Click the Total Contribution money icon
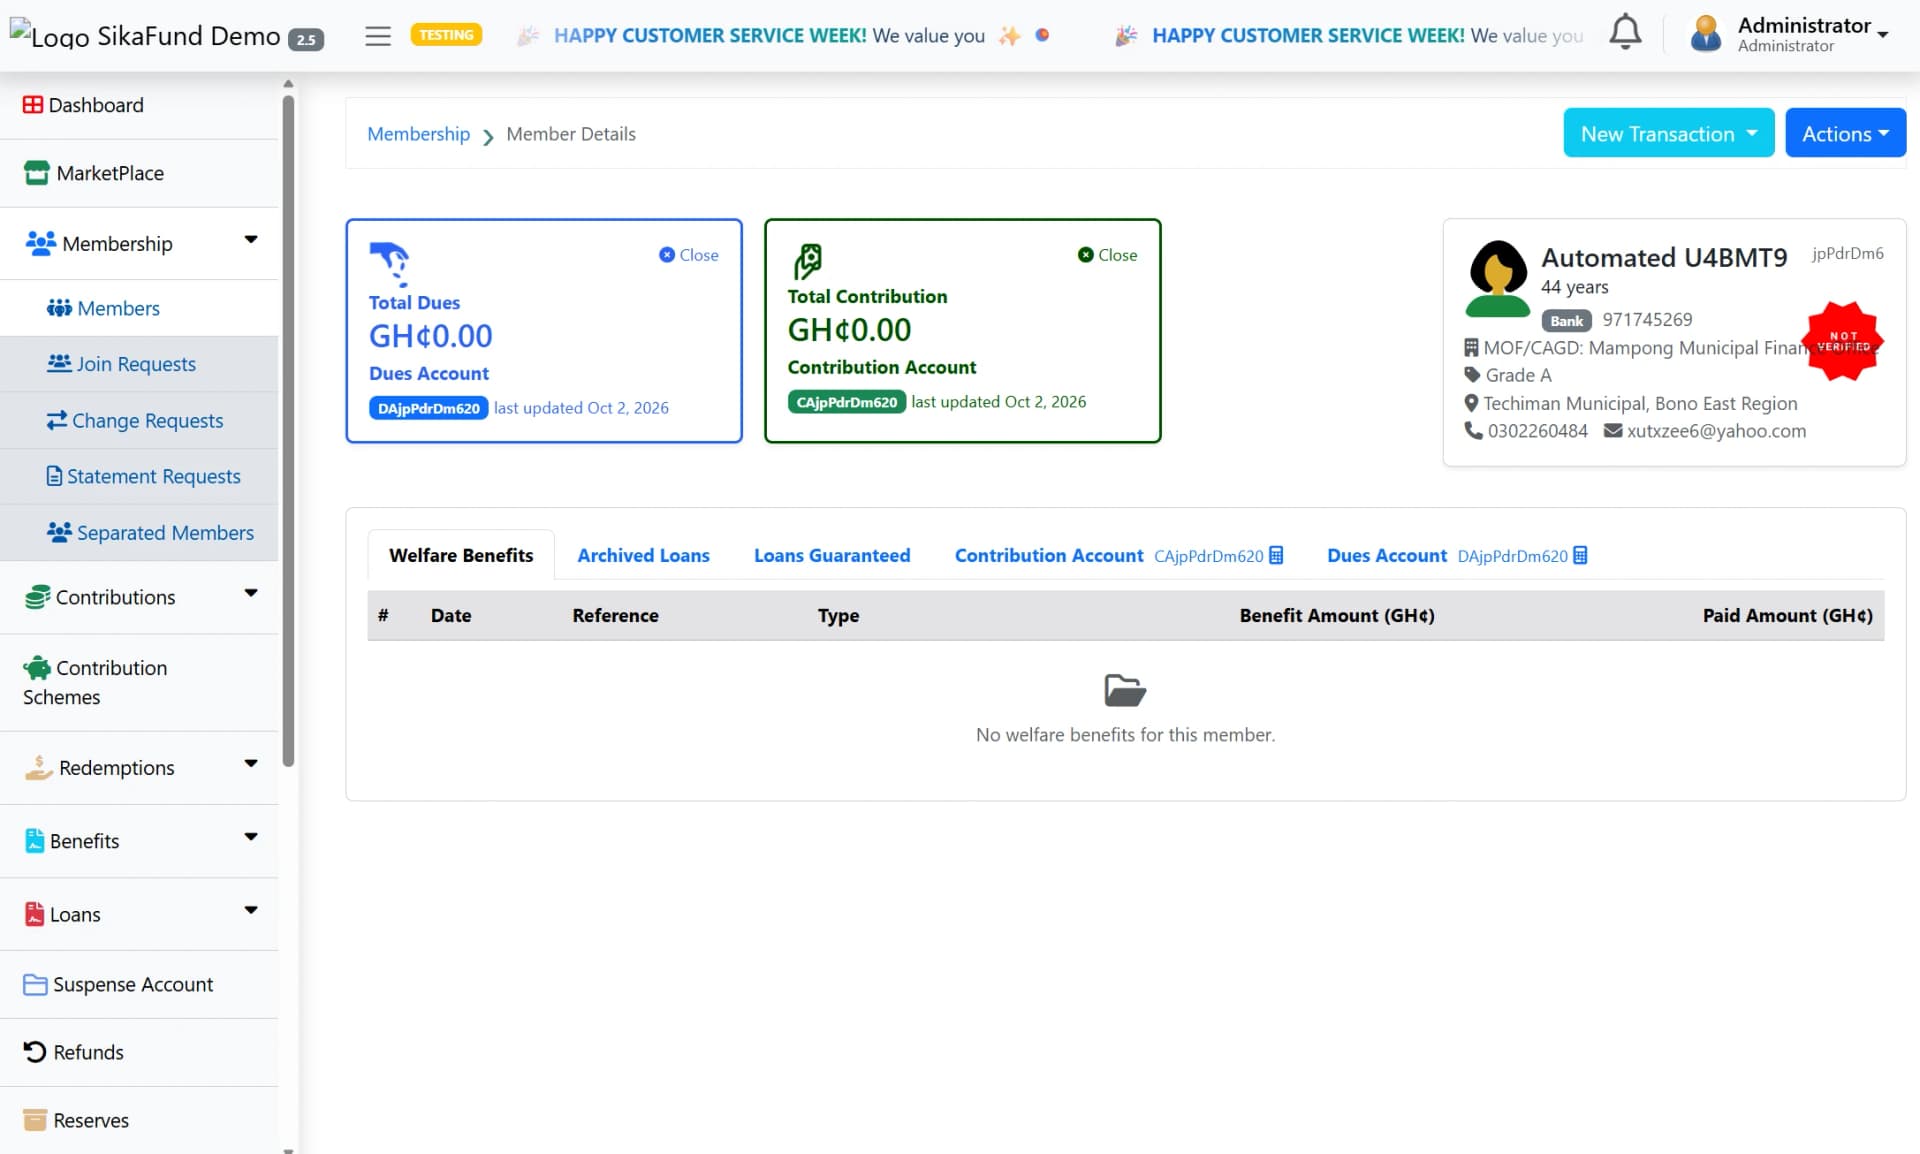Screen dimensions: 1920x1154 (807, 262)
